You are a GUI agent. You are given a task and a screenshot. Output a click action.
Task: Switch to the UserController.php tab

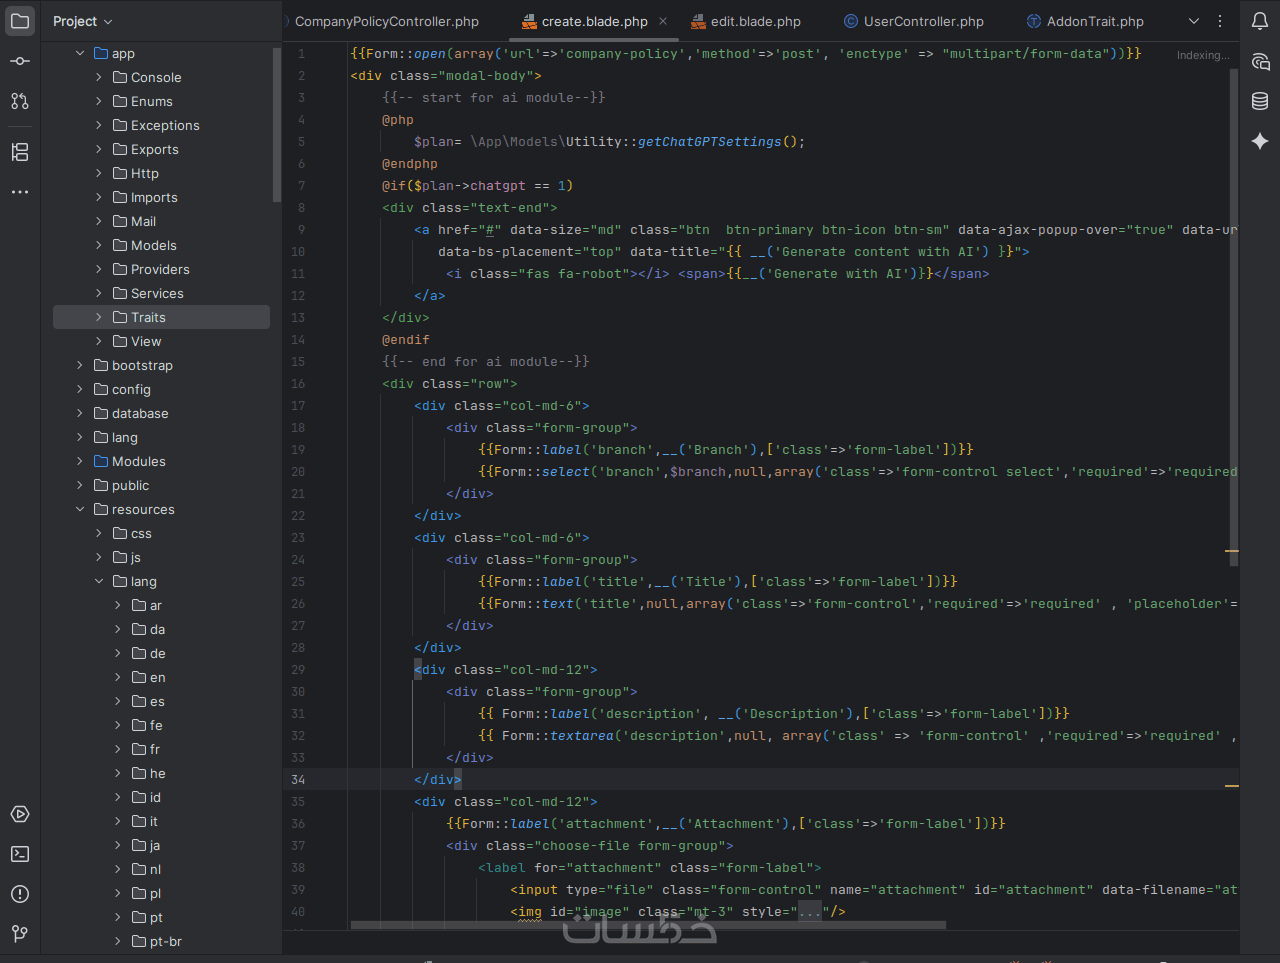coord(923,21)
